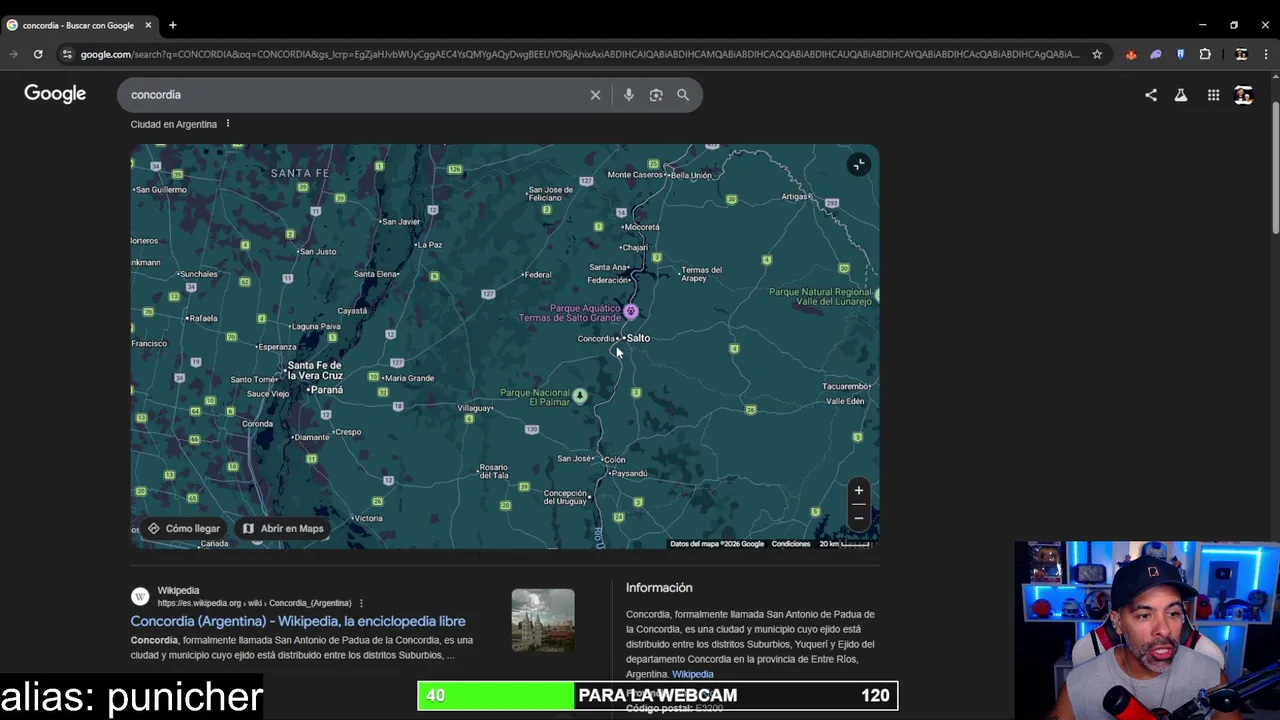Click the Parque Natural Regional Valle del Lunarejo label
Screen dimensions: 1280x720
point(820,297)
